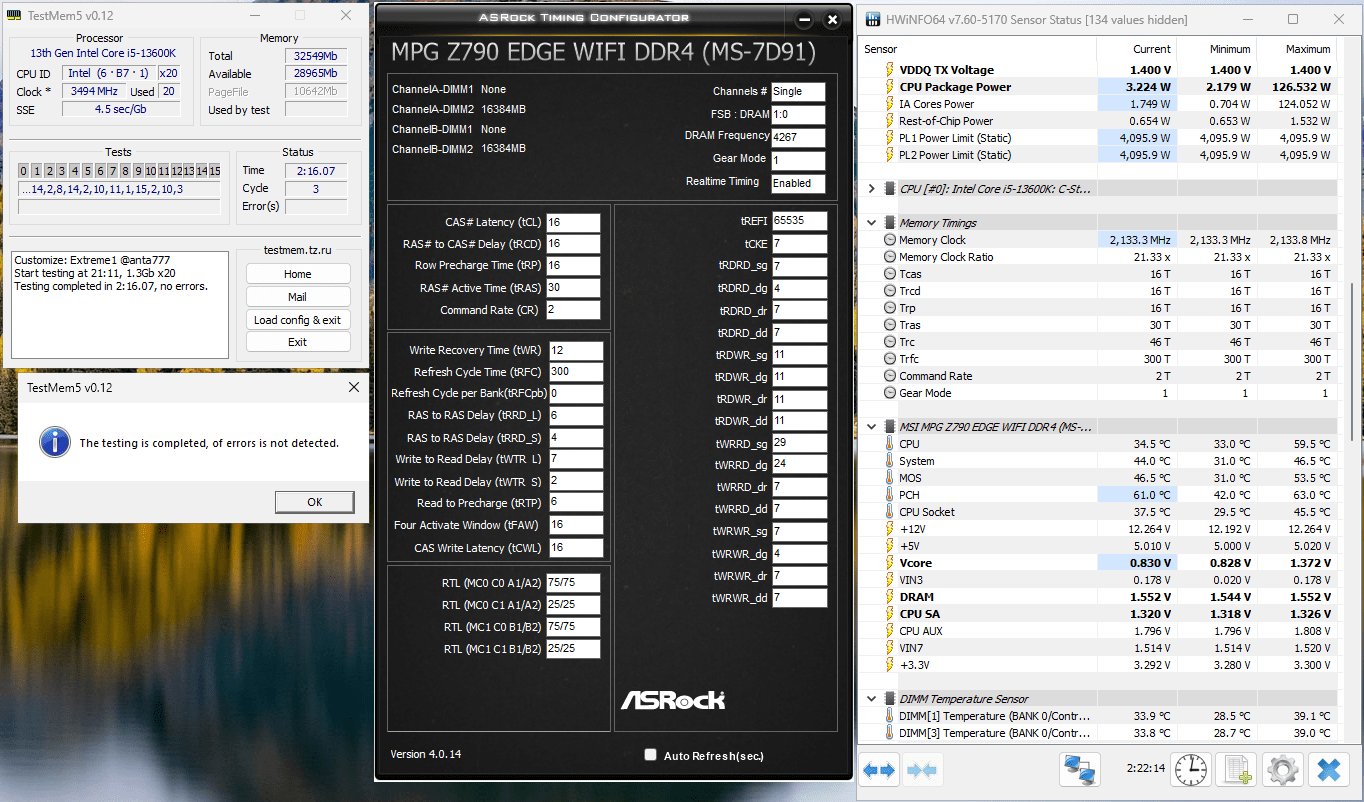Click the CPU Socket temperature row

point(1098,512)
